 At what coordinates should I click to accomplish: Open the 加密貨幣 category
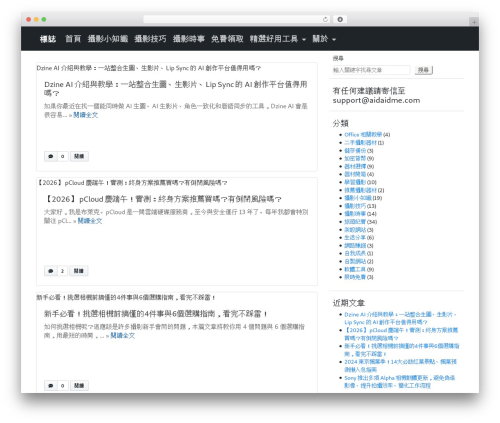[x=355, y=158]
